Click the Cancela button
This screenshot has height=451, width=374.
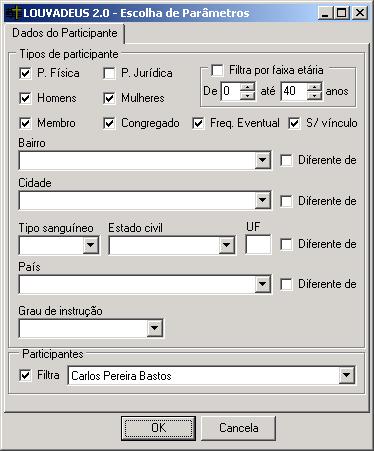tap(239, 428)
